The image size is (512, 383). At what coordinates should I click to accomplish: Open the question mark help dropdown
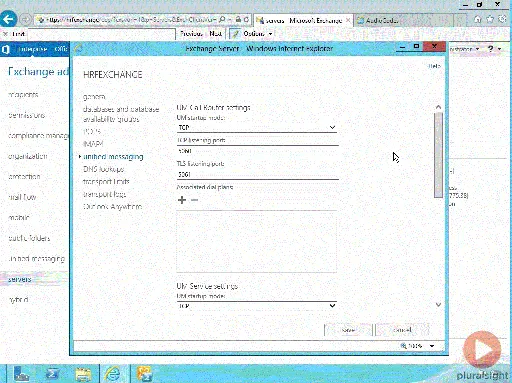click(x=494, y=49)
